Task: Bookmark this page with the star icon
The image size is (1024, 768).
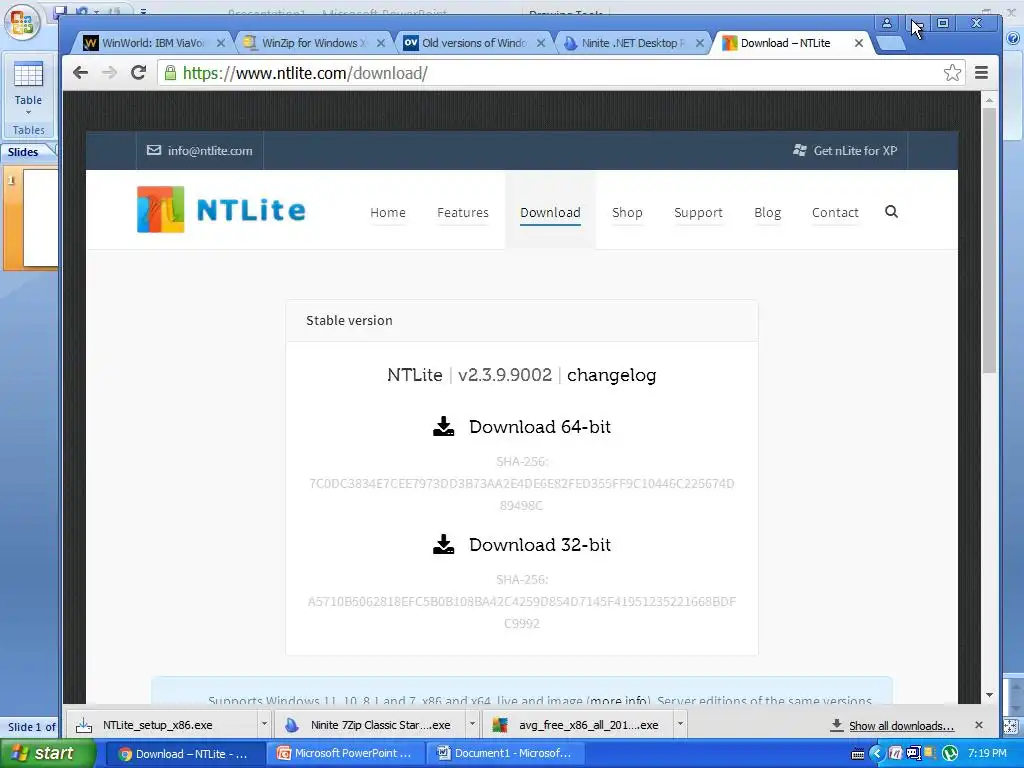Action: pos(952,72)
